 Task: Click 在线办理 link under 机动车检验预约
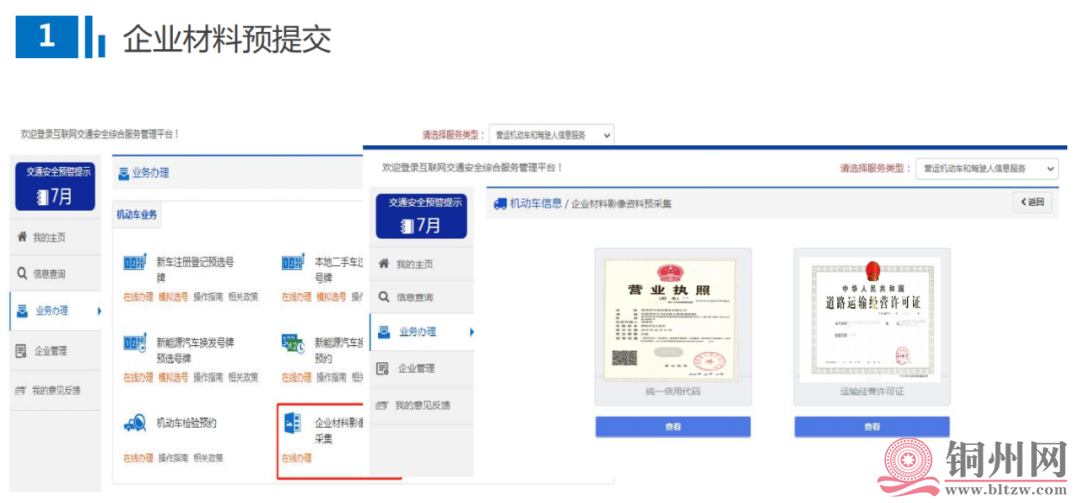pos(138,458)
